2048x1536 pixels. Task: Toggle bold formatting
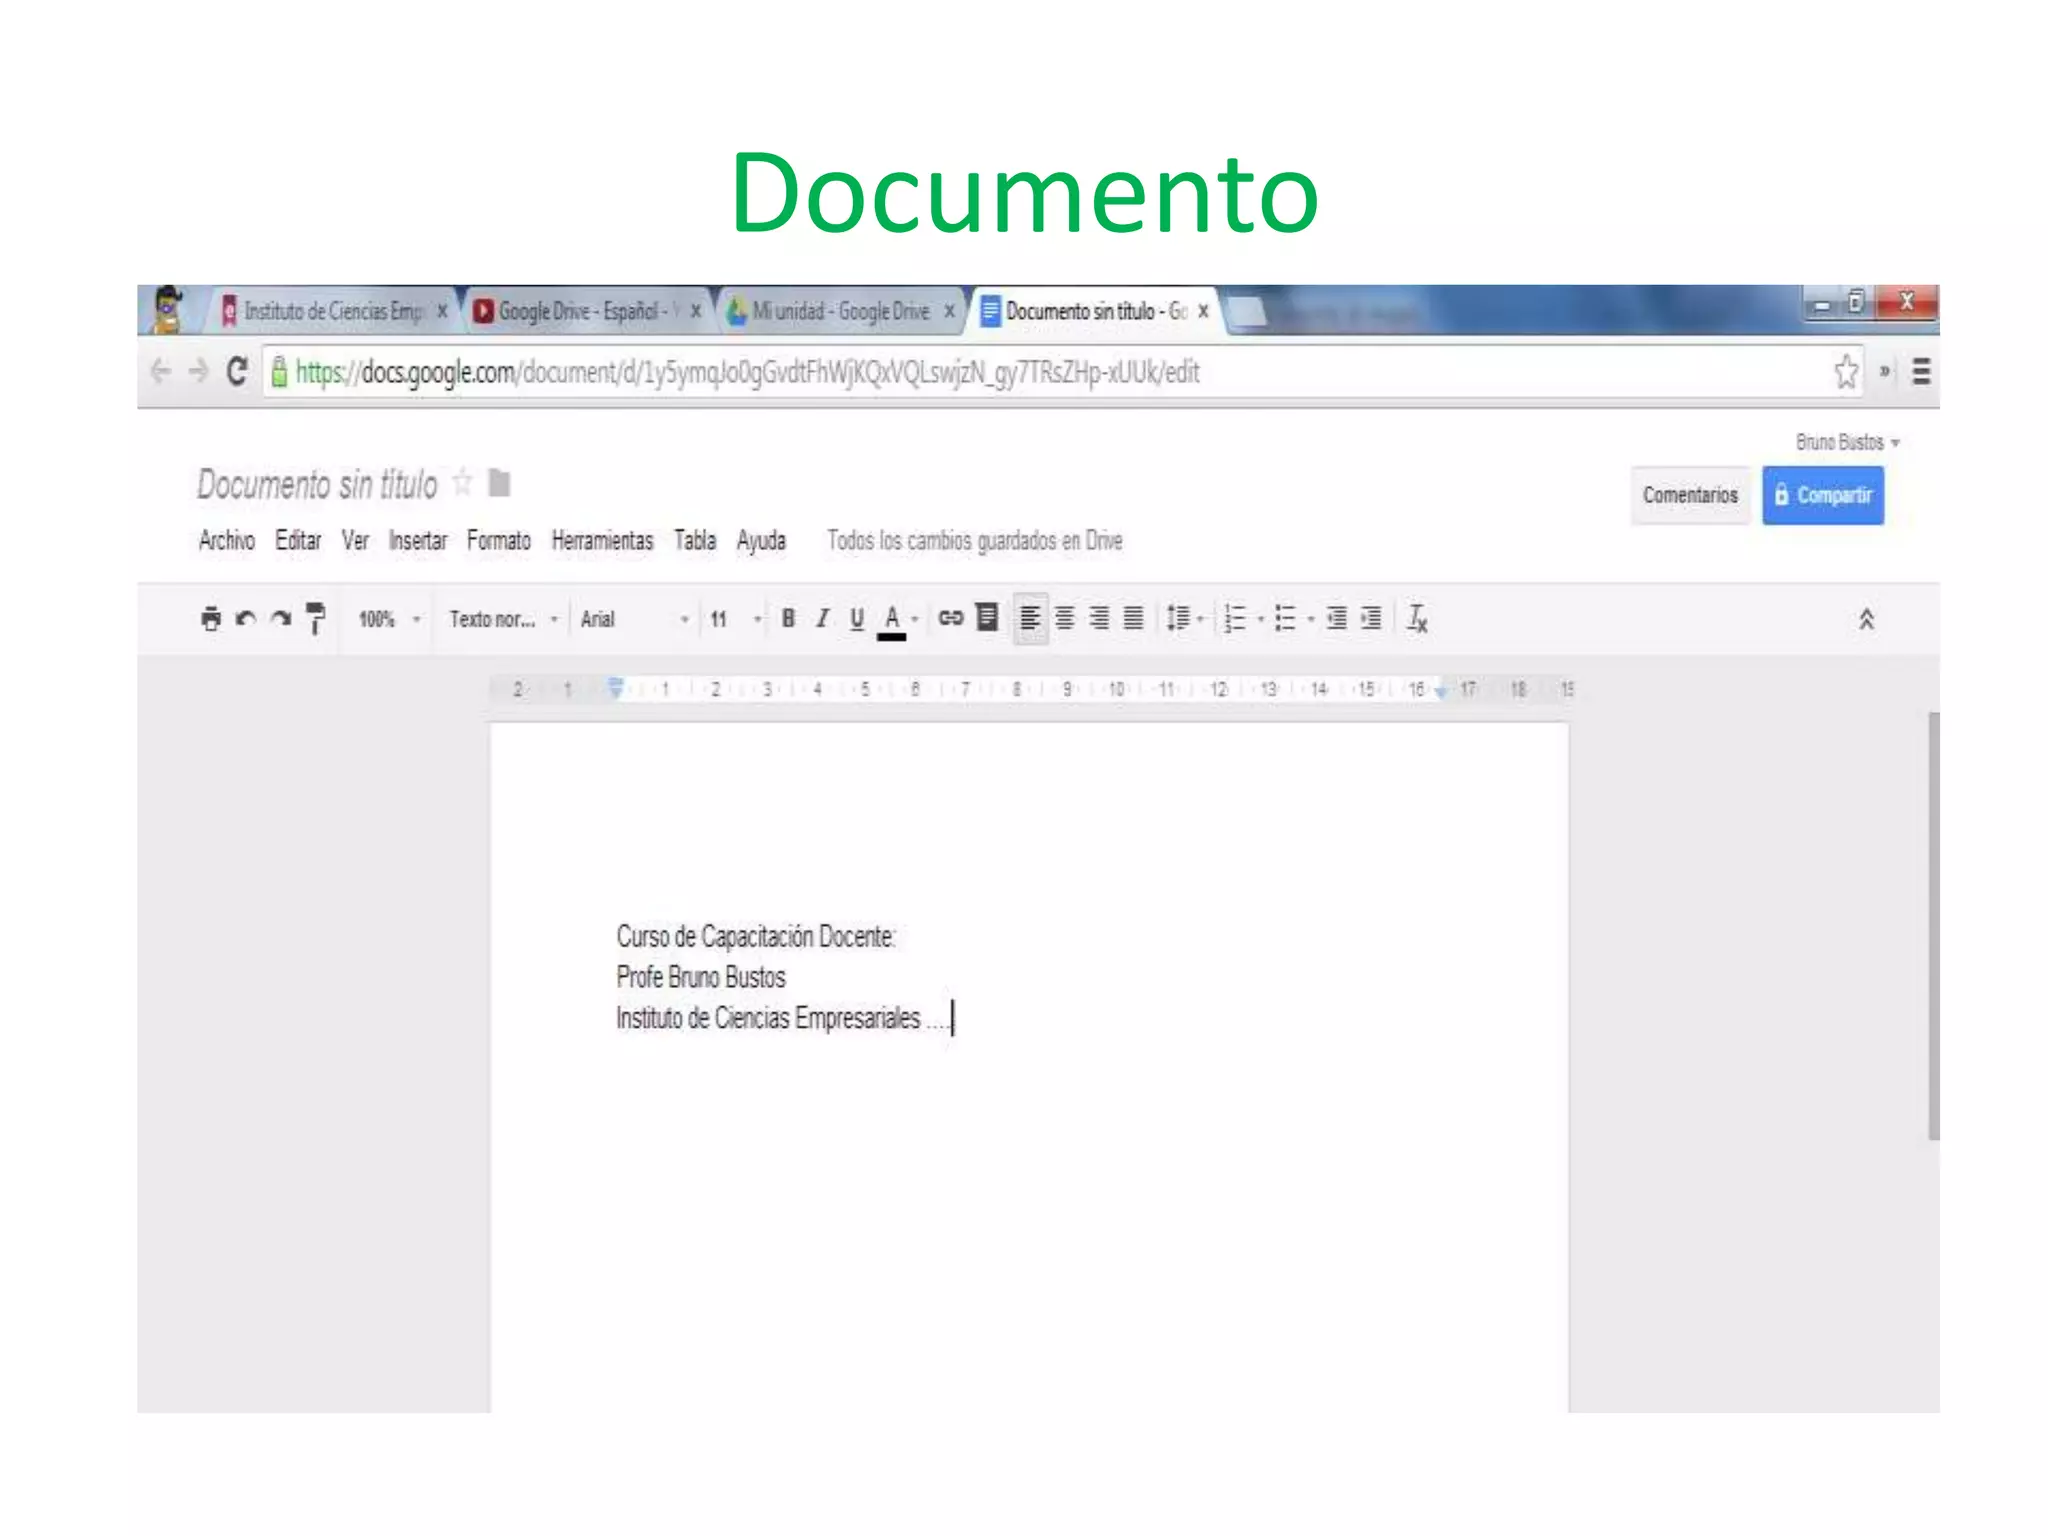coord(788,619)
